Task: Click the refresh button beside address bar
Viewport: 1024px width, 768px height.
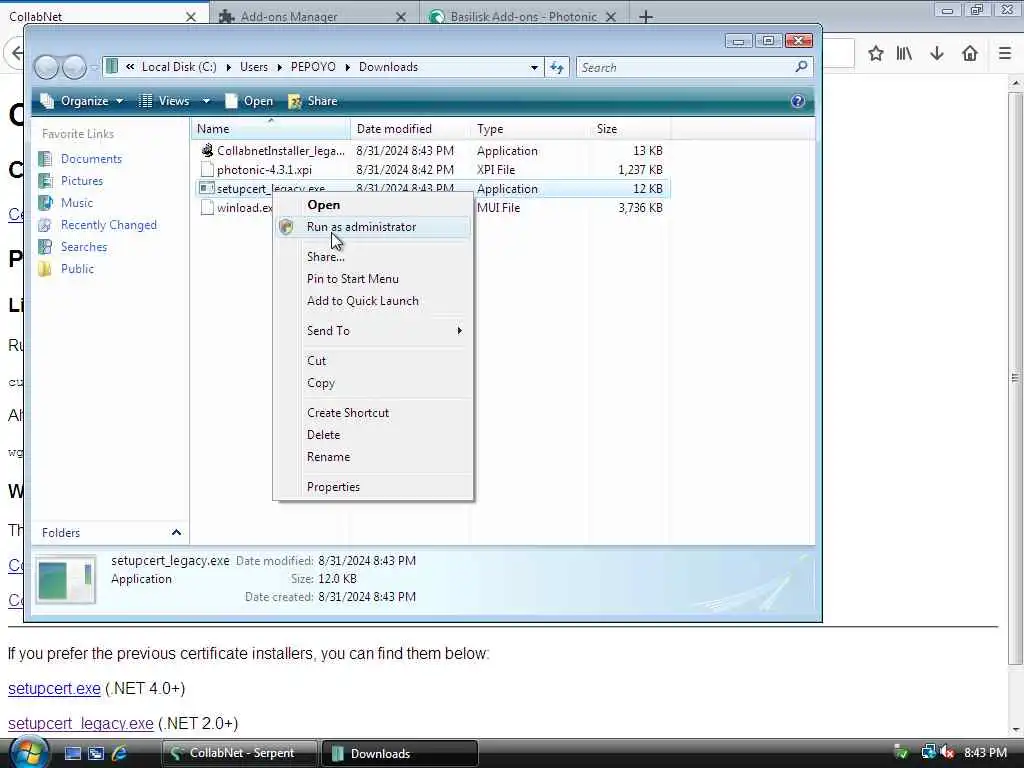Action: pos(557,67)
